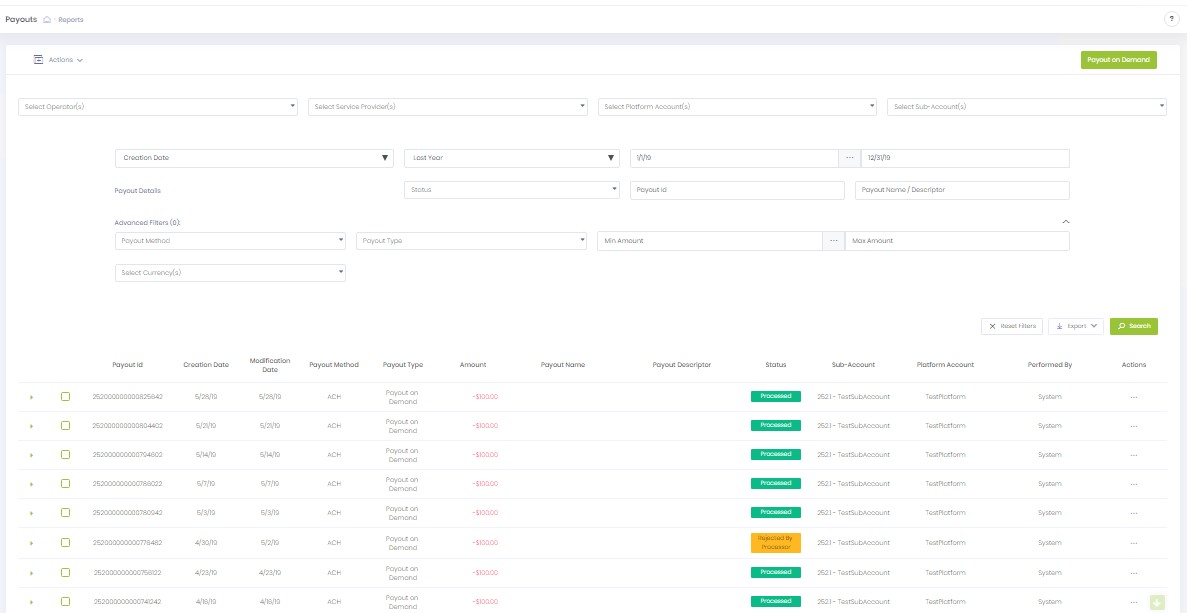The width and height of the screenshot is (1187, 613).
Task: Click the Payout Id input field
Action: pos(738,190)
